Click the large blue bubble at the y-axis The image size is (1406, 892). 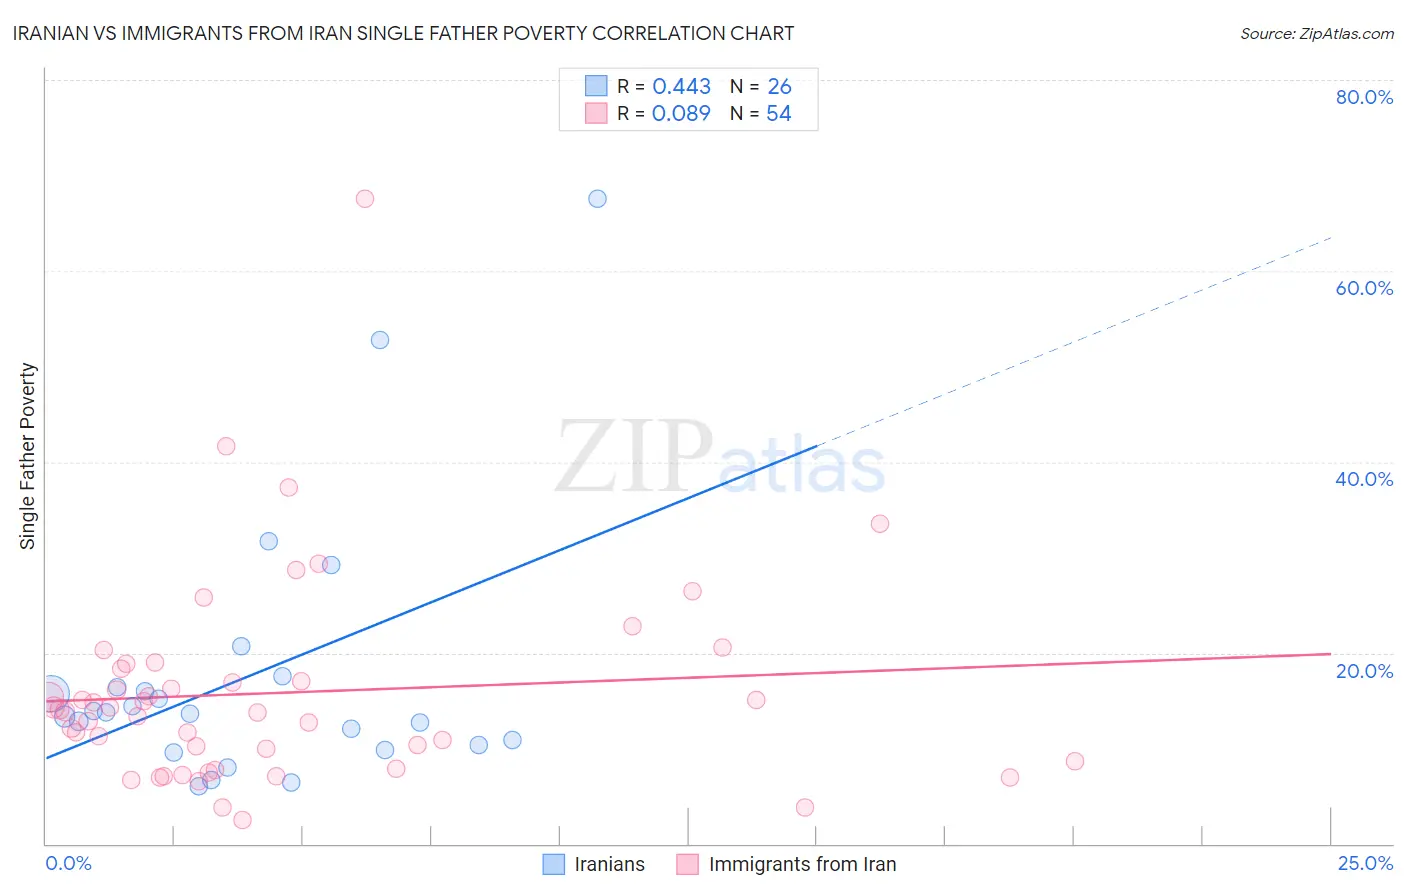50,693
